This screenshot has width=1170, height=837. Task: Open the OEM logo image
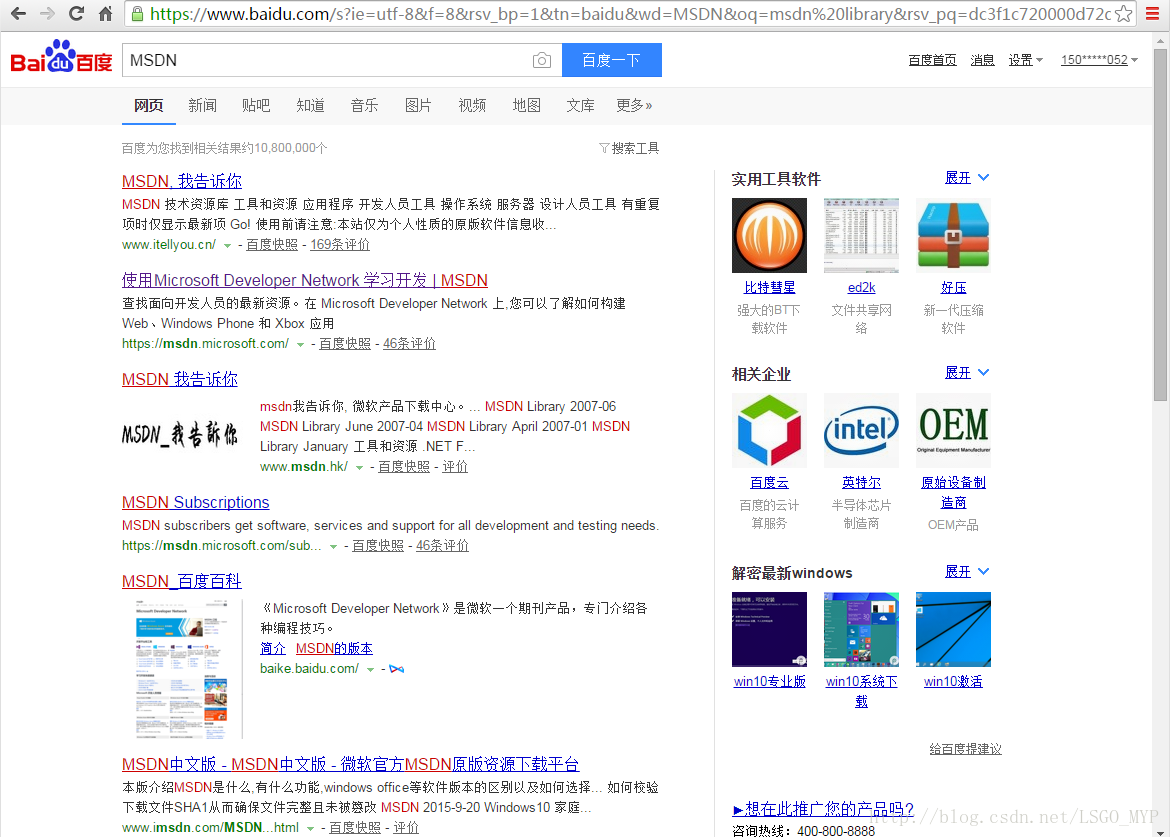click(x=953, y=430)
